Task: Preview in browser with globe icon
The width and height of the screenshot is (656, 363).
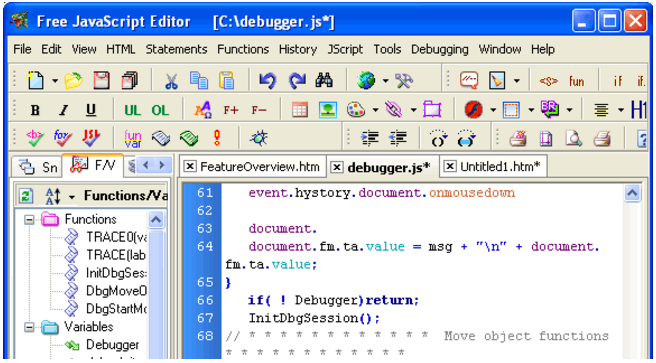Action: [366, 80]
